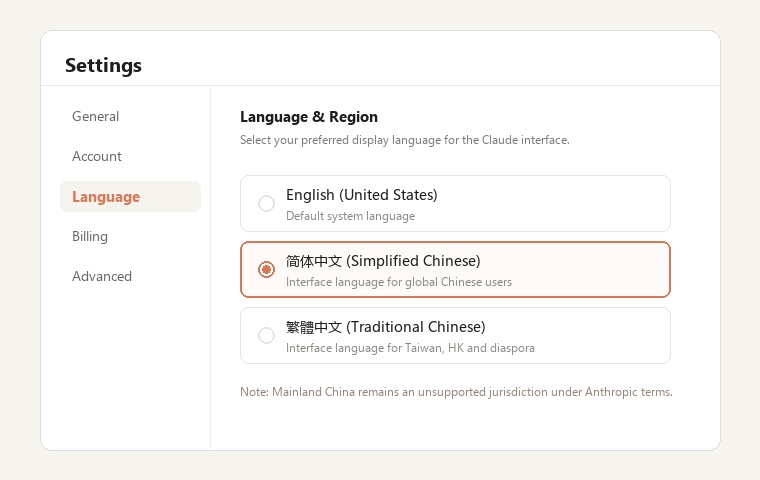The width and height of the screenshot is (760, 480).
Task: Click the Settings page title
Action: (x=103, y=65)
